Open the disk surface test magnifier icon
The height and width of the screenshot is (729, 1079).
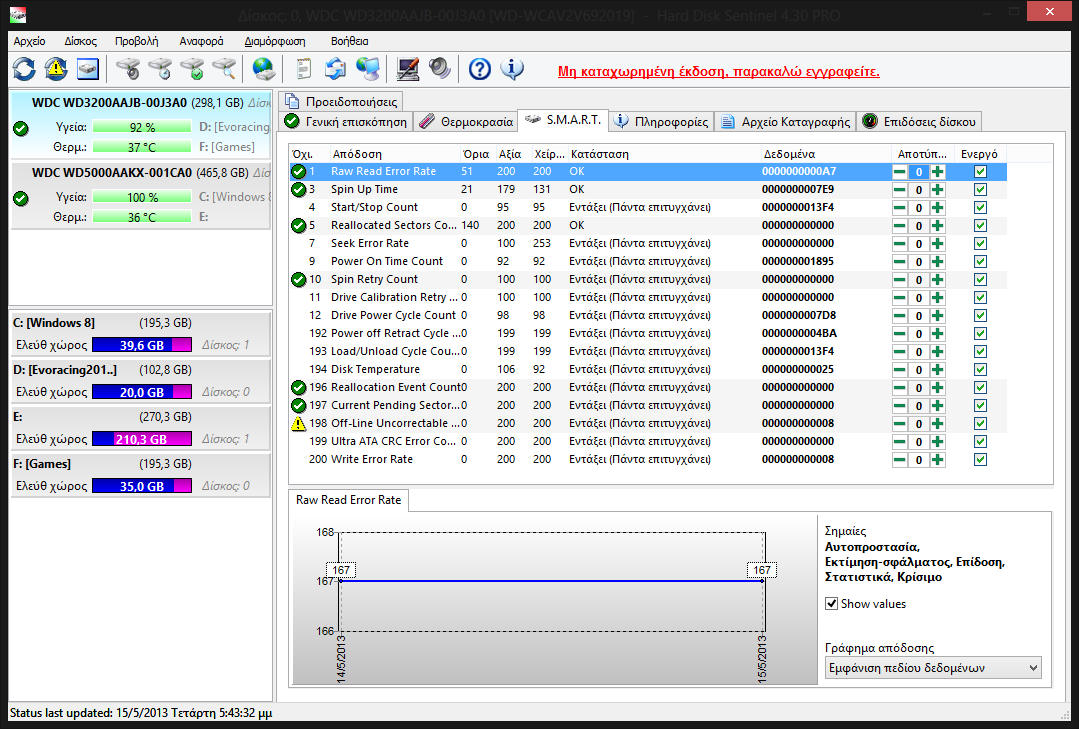tap(224, 69)
